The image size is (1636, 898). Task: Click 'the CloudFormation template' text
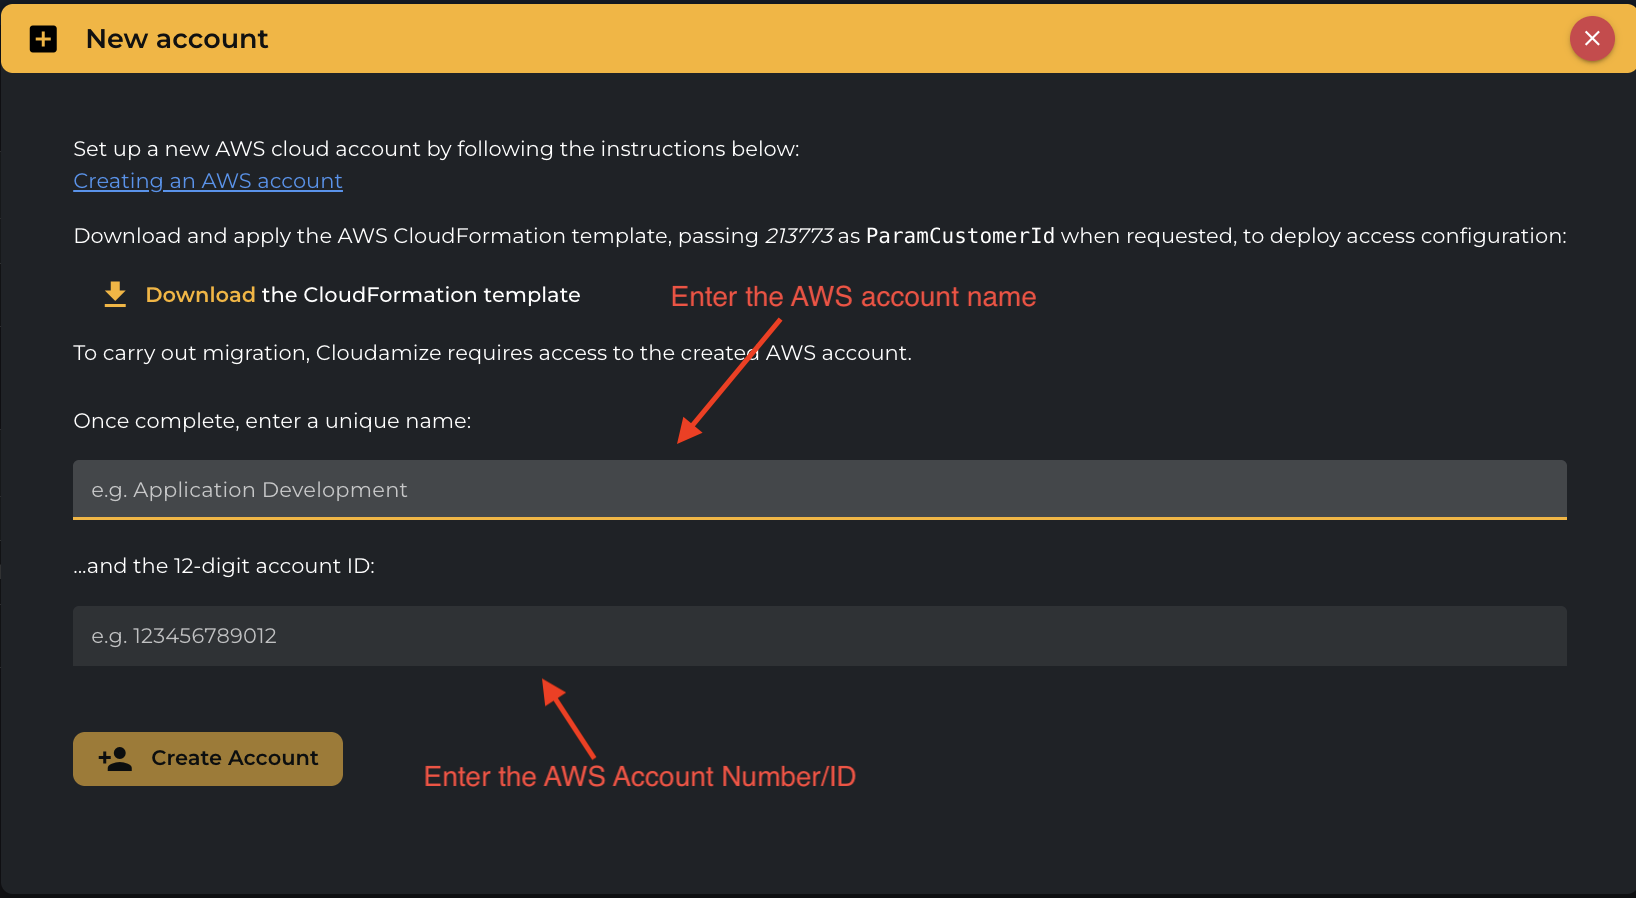[x=421, y=295]
